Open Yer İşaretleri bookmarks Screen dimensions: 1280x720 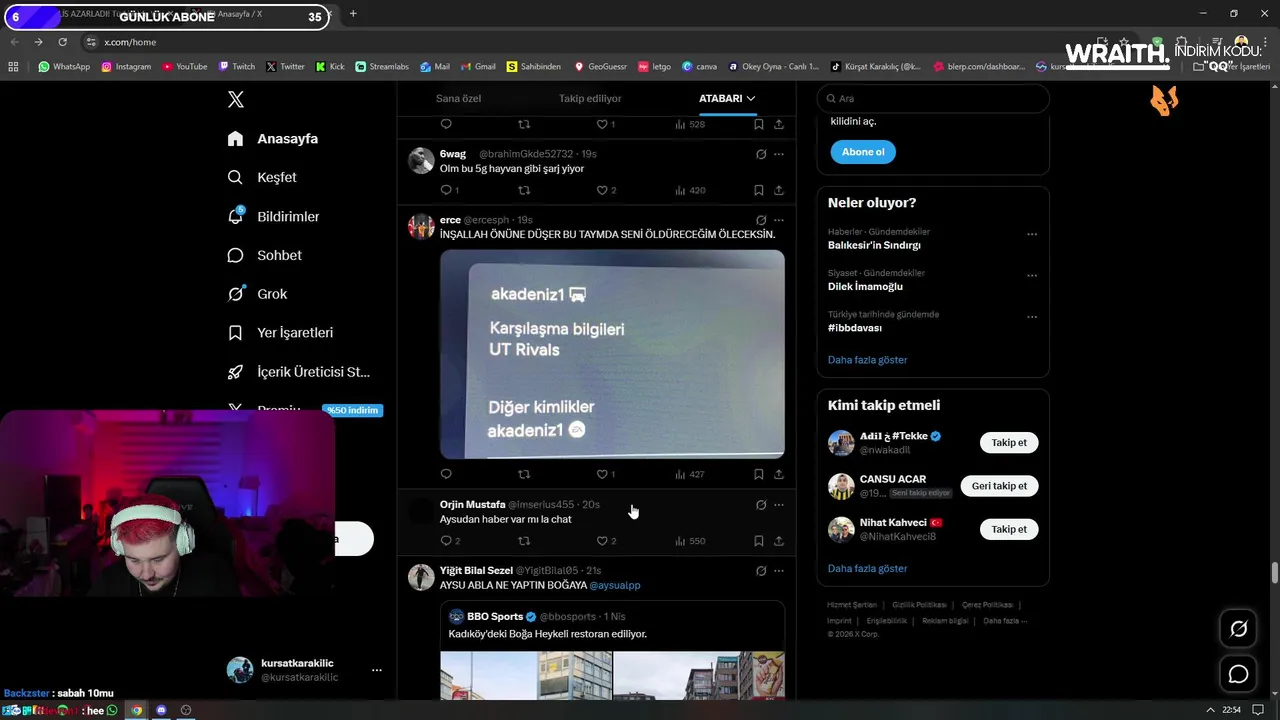pyautogui.click(x=280, y=332)
